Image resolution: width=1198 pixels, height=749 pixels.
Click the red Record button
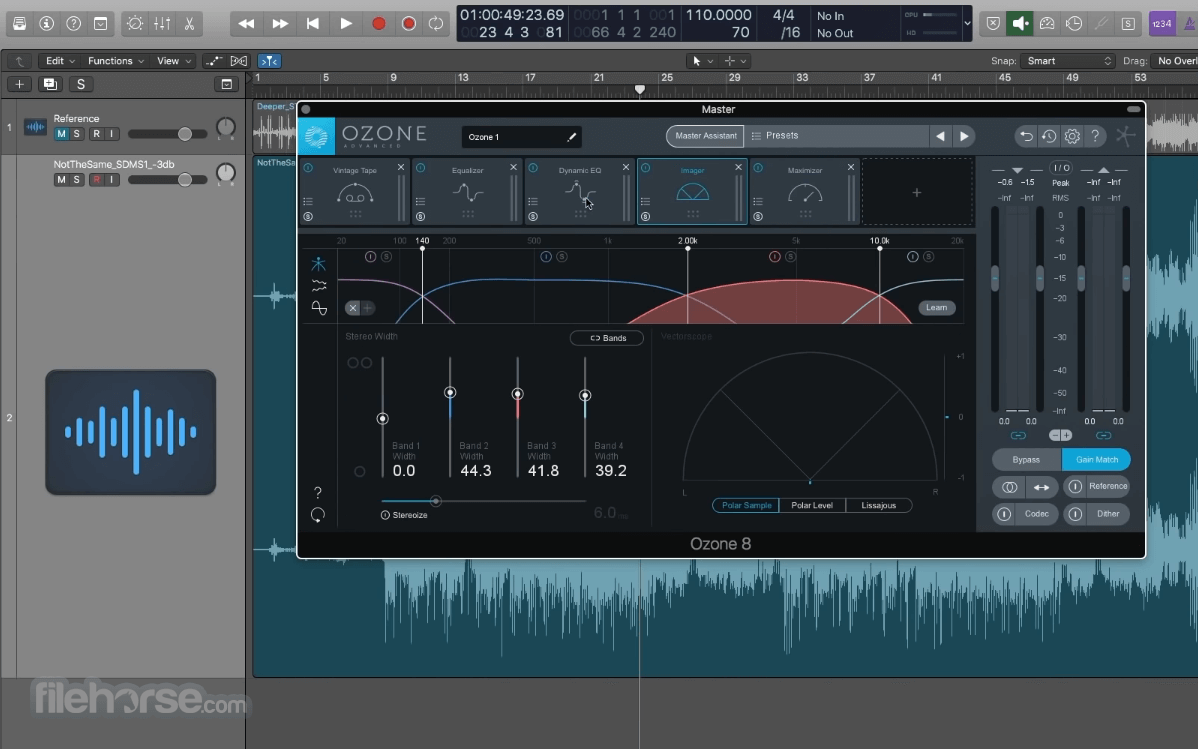(378, 24)
